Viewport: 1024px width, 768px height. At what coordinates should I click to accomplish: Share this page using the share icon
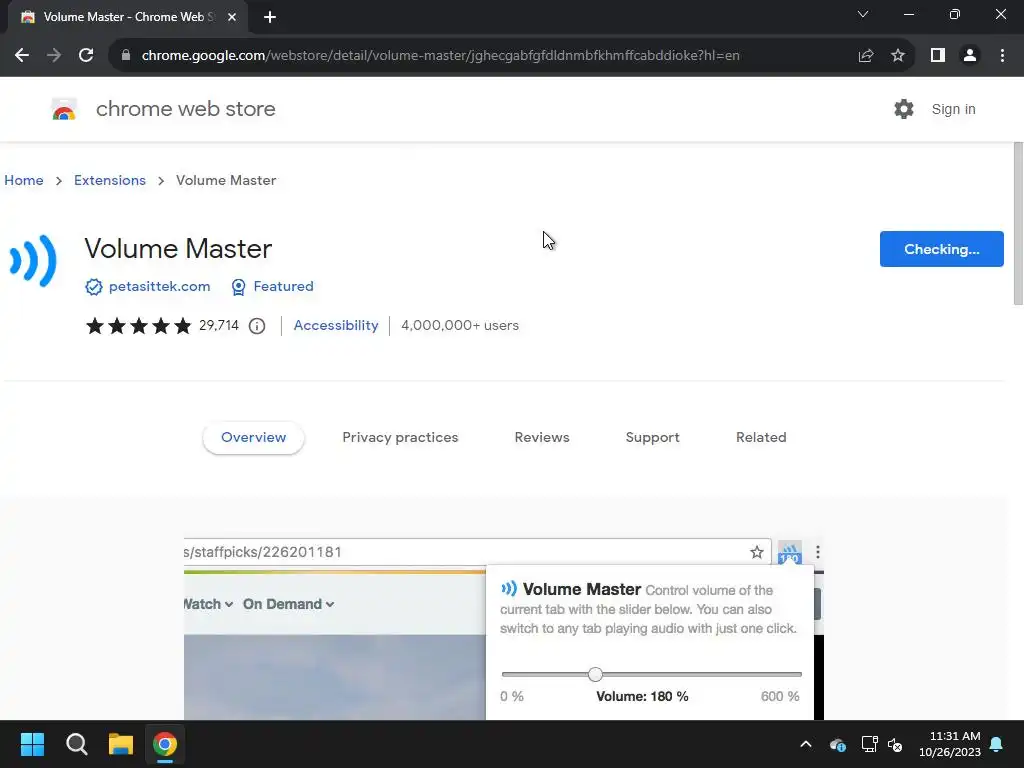pos(866,56)
